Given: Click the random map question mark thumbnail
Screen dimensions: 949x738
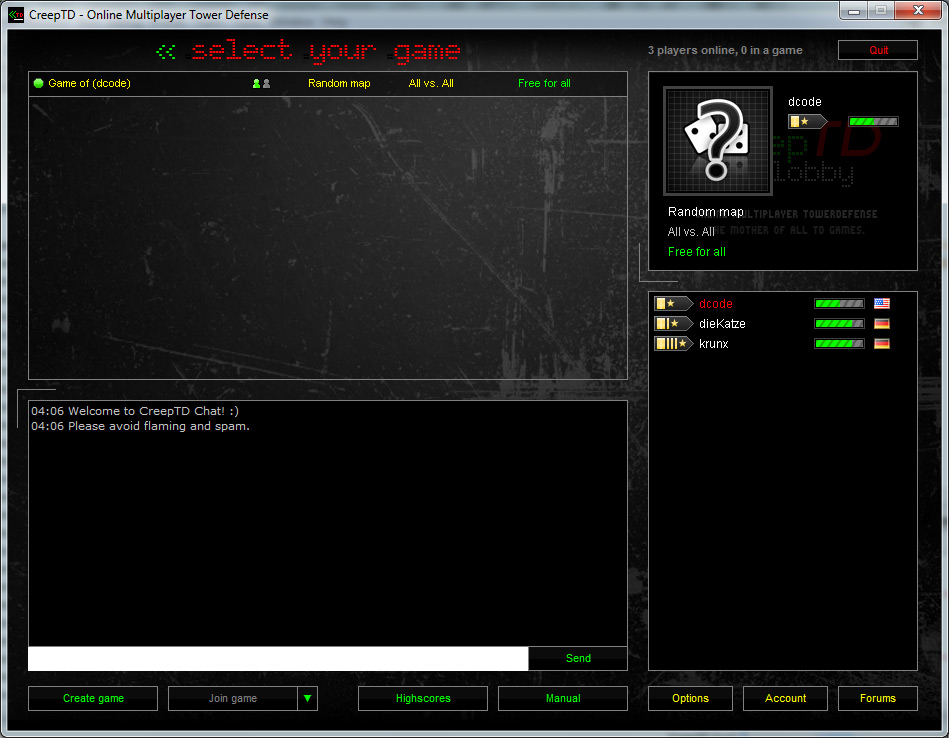Looking at the screenshot, I should pos(718,140).
